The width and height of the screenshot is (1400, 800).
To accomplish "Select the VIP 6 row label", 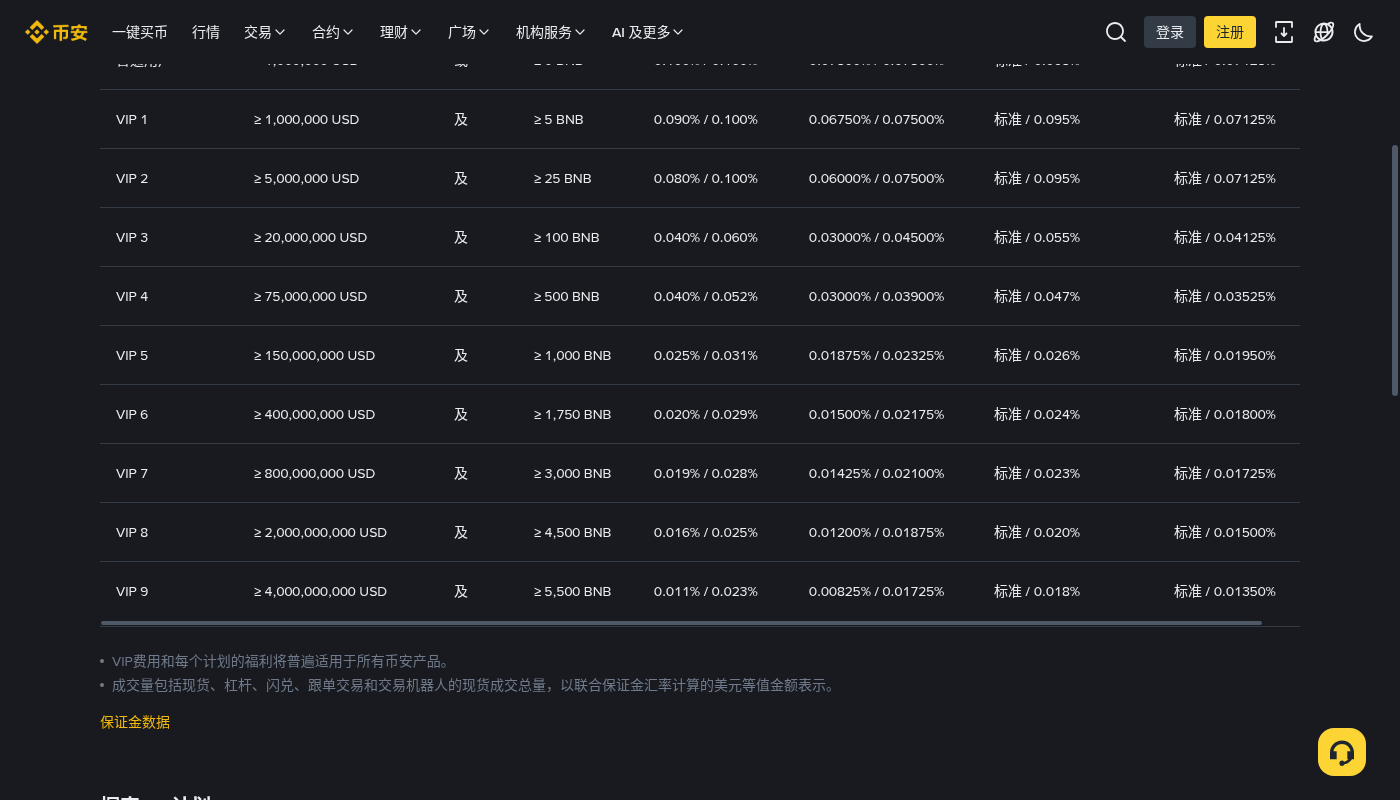I will coord(132,414).
